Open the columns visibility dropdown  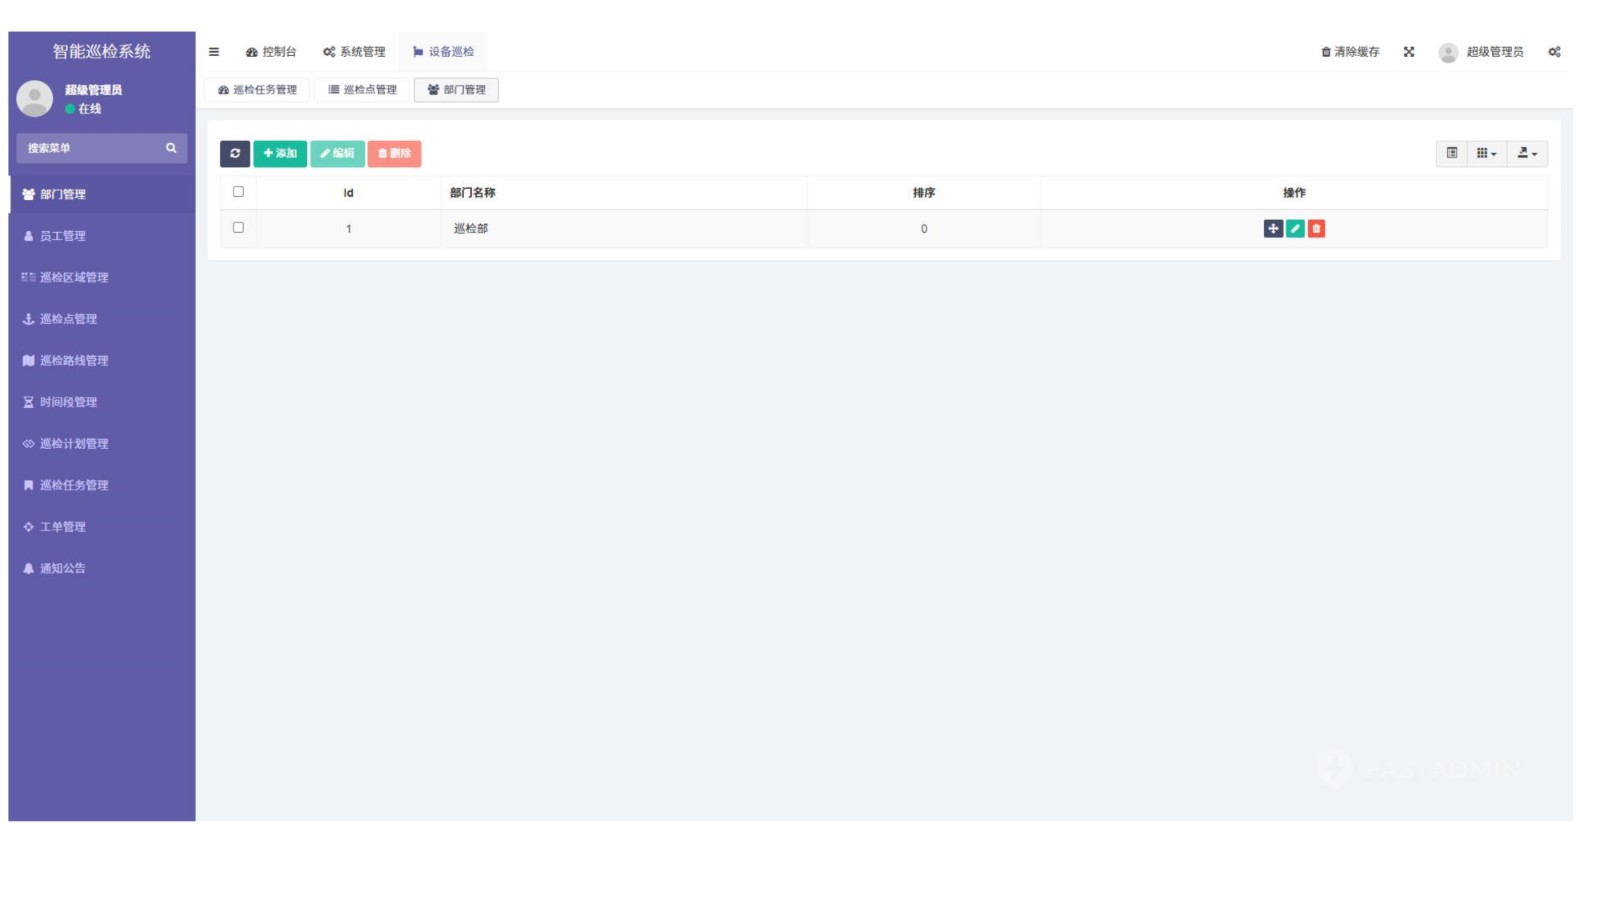[x=1487, y=153]
